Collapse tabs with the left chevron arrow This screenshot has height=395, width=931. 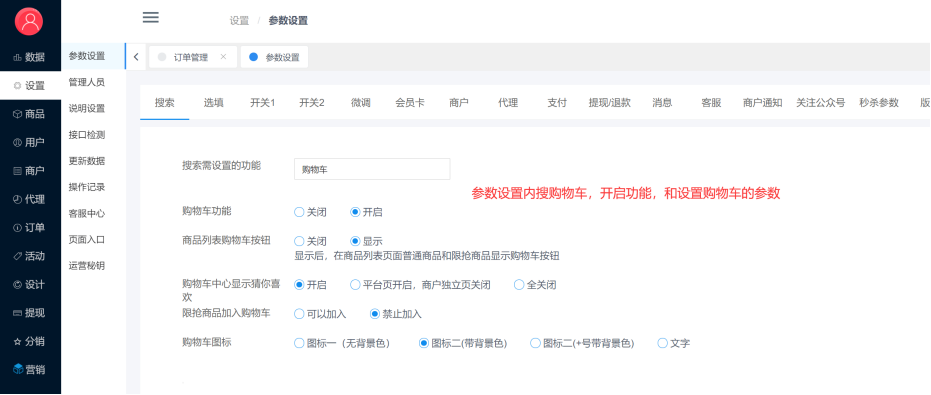[x=136, y=57]
